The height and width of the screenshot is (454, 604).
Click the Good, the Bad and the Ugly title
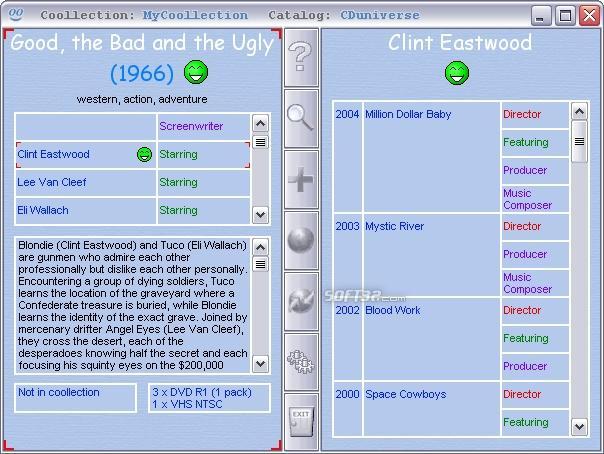tap(142, 42)
